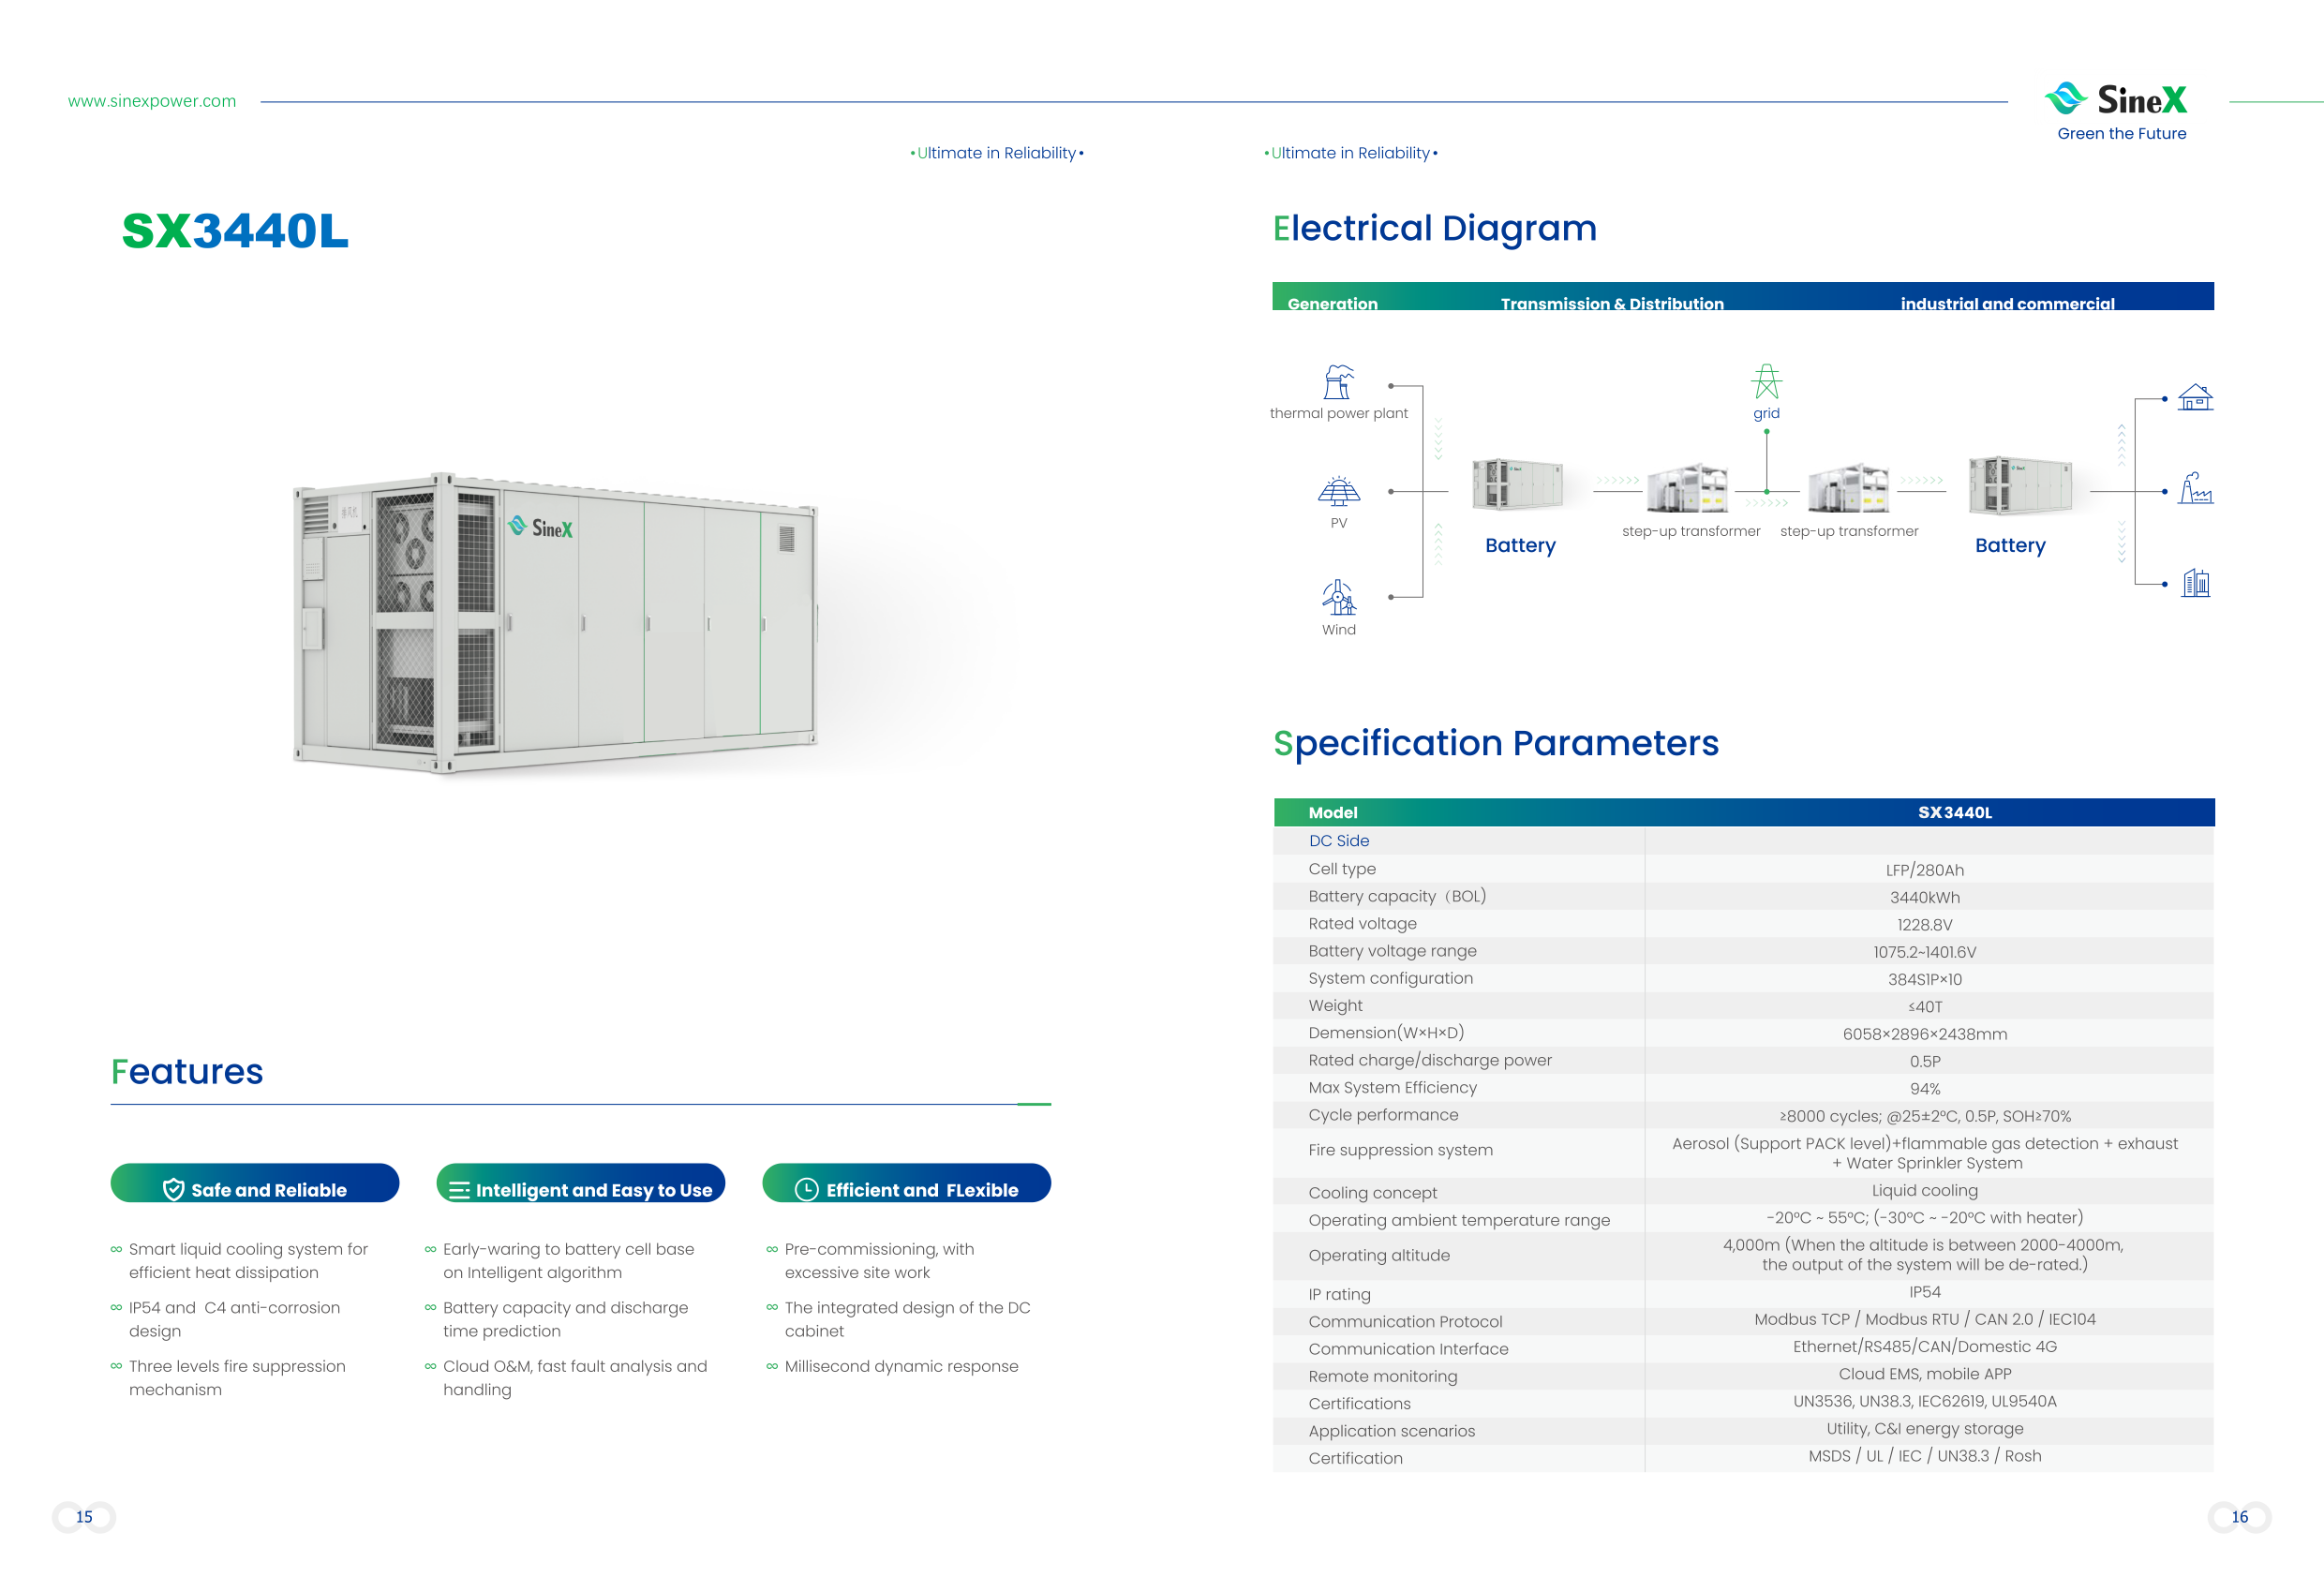Image resolution: width=2324 pixels, height=1577 pixels.
Task: Click the left step-up transformer image
Action: pos(1687,488)
